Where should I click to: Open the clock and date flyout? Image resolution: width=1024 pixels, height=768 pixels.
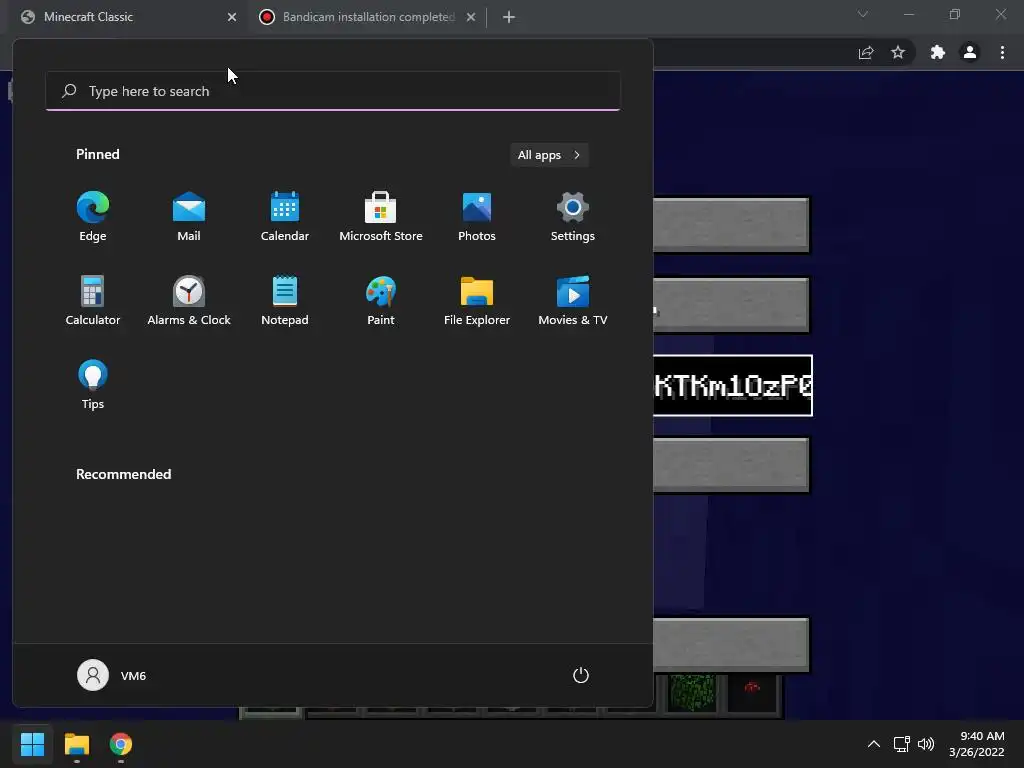pyautogui.click(x=977, y=744)
